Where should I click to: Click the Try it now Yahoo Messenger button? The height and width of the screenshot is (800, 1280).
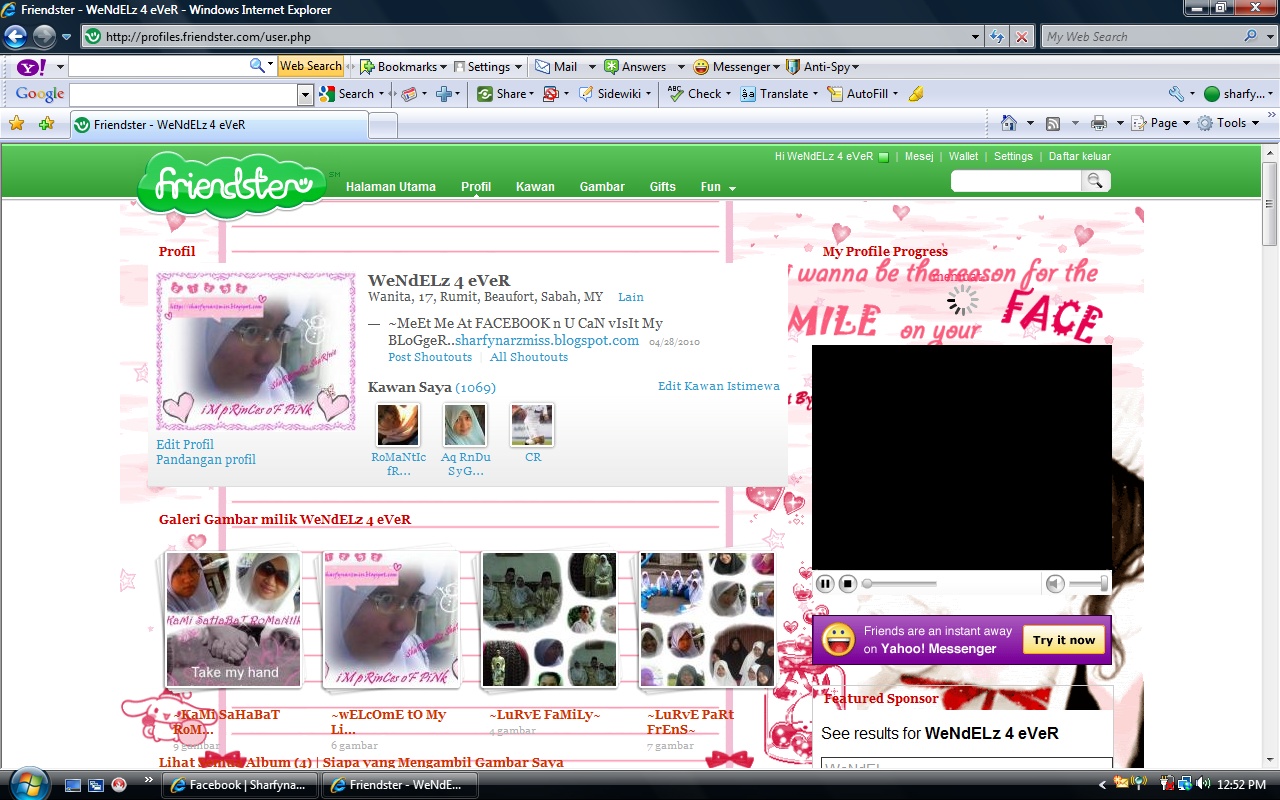pyautogui.click(x=1064, y=640)
